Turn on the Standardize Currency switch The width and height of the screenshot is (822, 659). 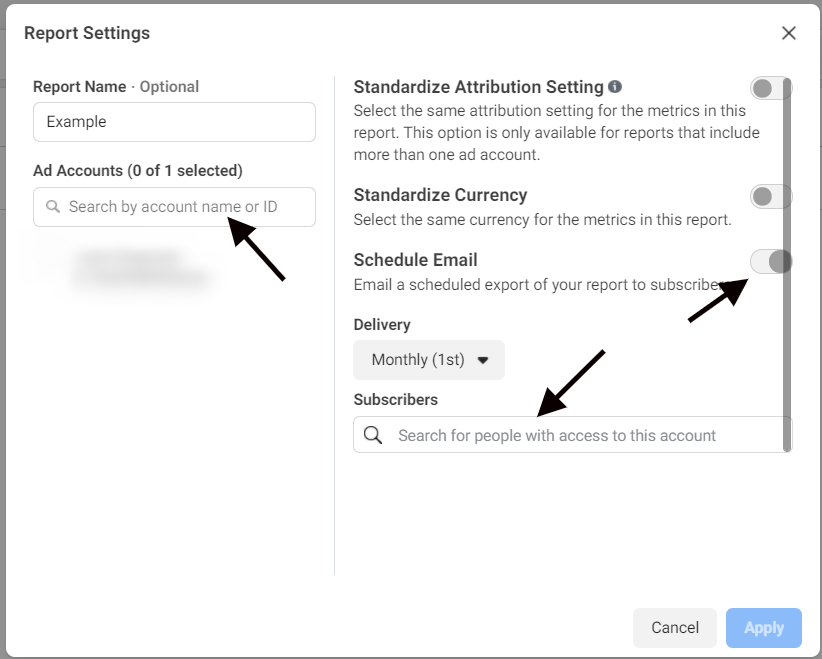click(x=770, y=196)
